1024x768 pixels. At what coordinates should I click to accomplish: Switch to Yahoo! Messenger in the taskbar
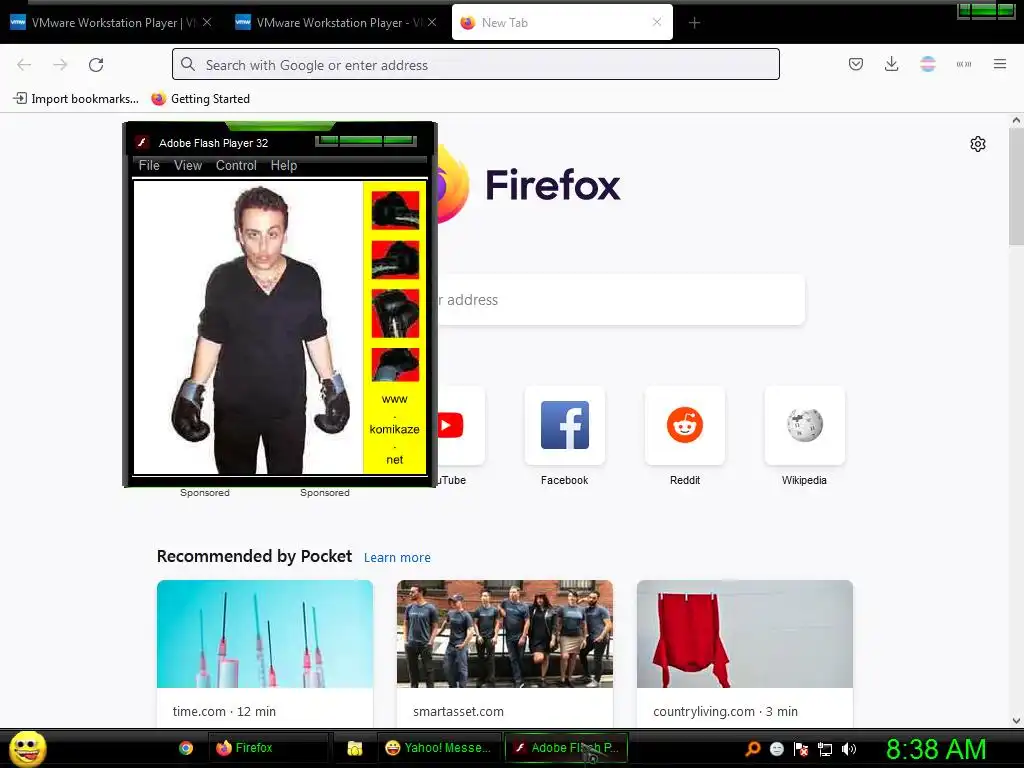pyautogui.click(x=439, y=748)
